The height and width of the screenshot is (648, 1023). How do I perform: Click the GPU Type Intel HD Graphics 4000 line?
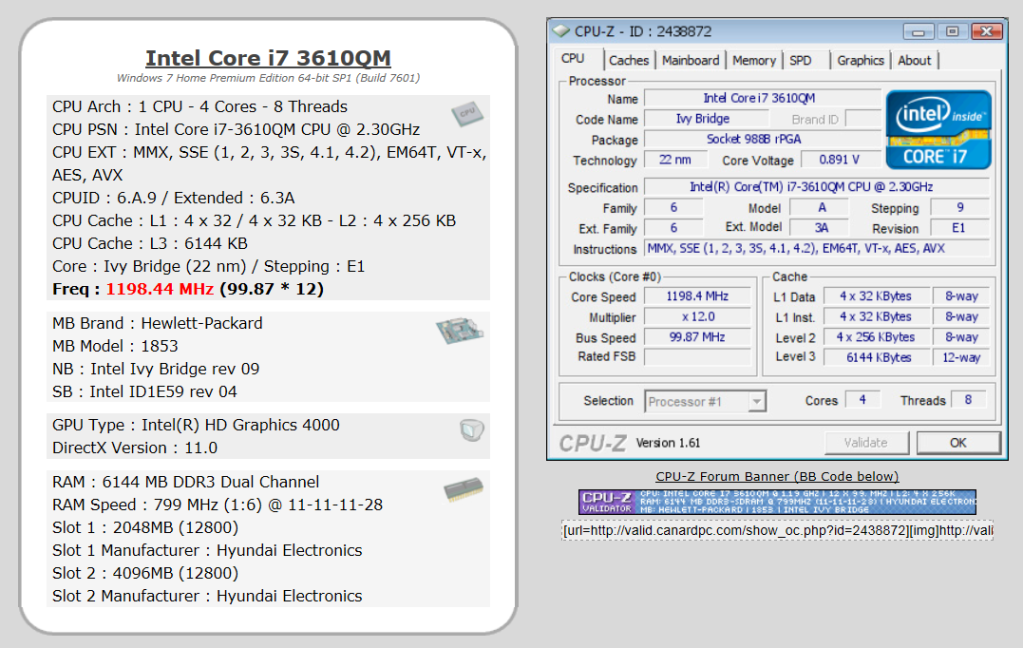(196, 425)
